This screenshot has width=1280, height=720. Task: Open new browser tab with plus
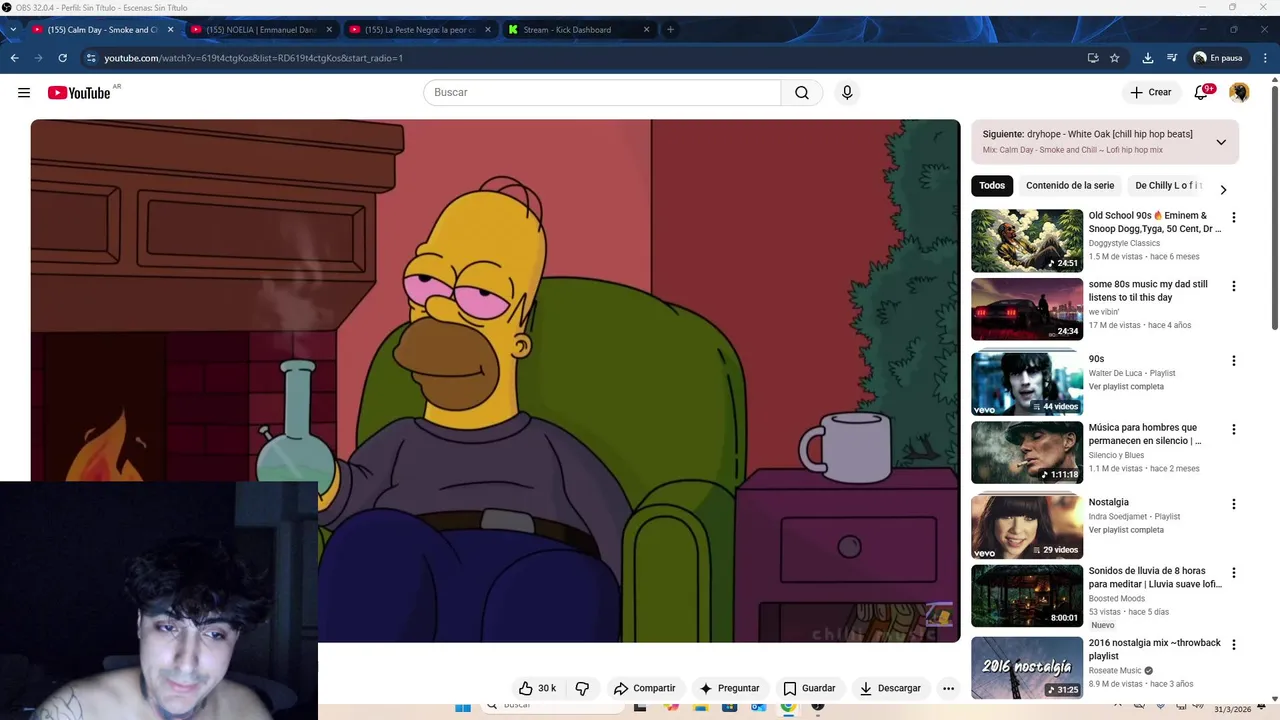coord(670,30)
